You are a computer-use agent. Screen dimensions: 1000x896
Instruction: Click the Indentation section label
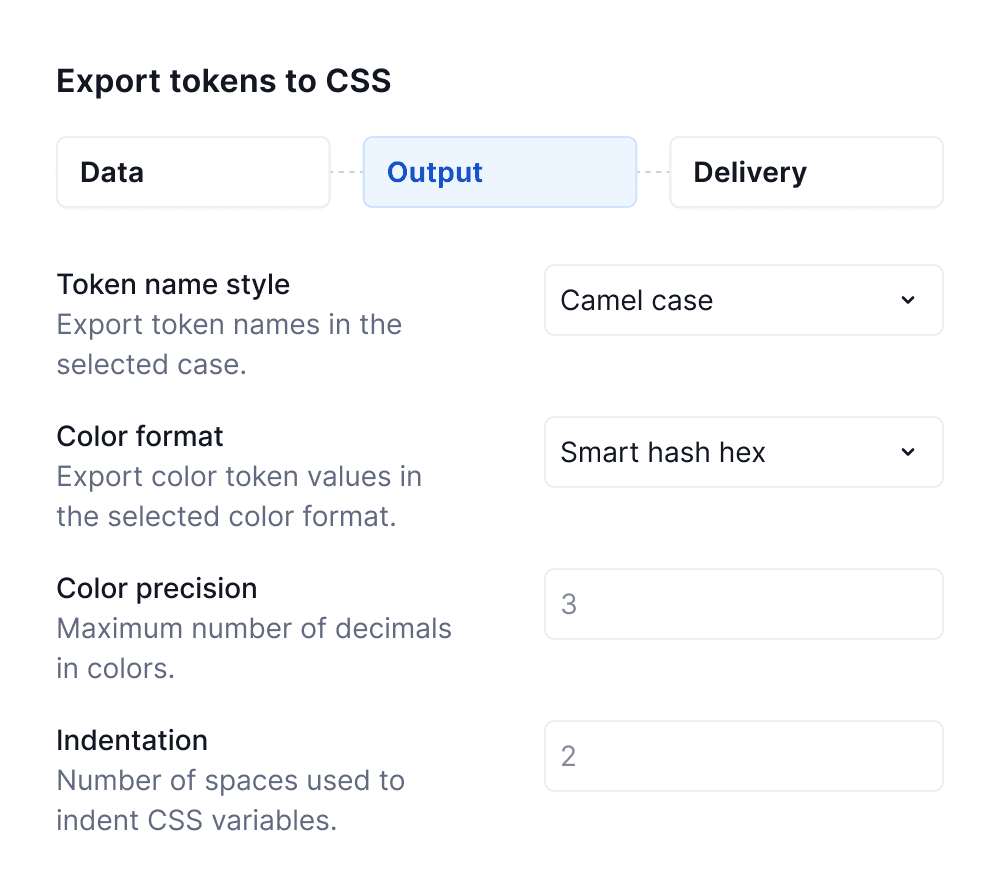click(131, 740)
